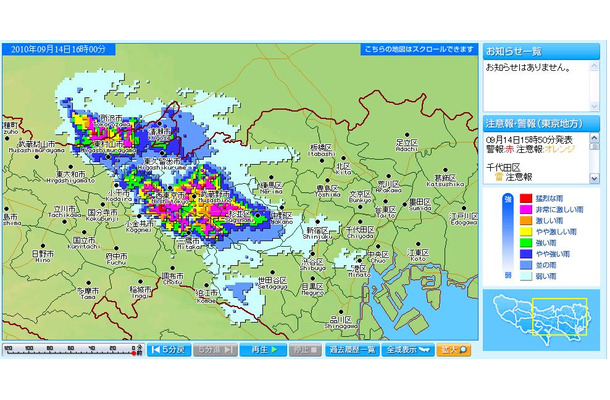This screenshot has height=400, width=610.
Task: Click the 09月14日15時50分発表 announcement text
Action: click(529, 139)
